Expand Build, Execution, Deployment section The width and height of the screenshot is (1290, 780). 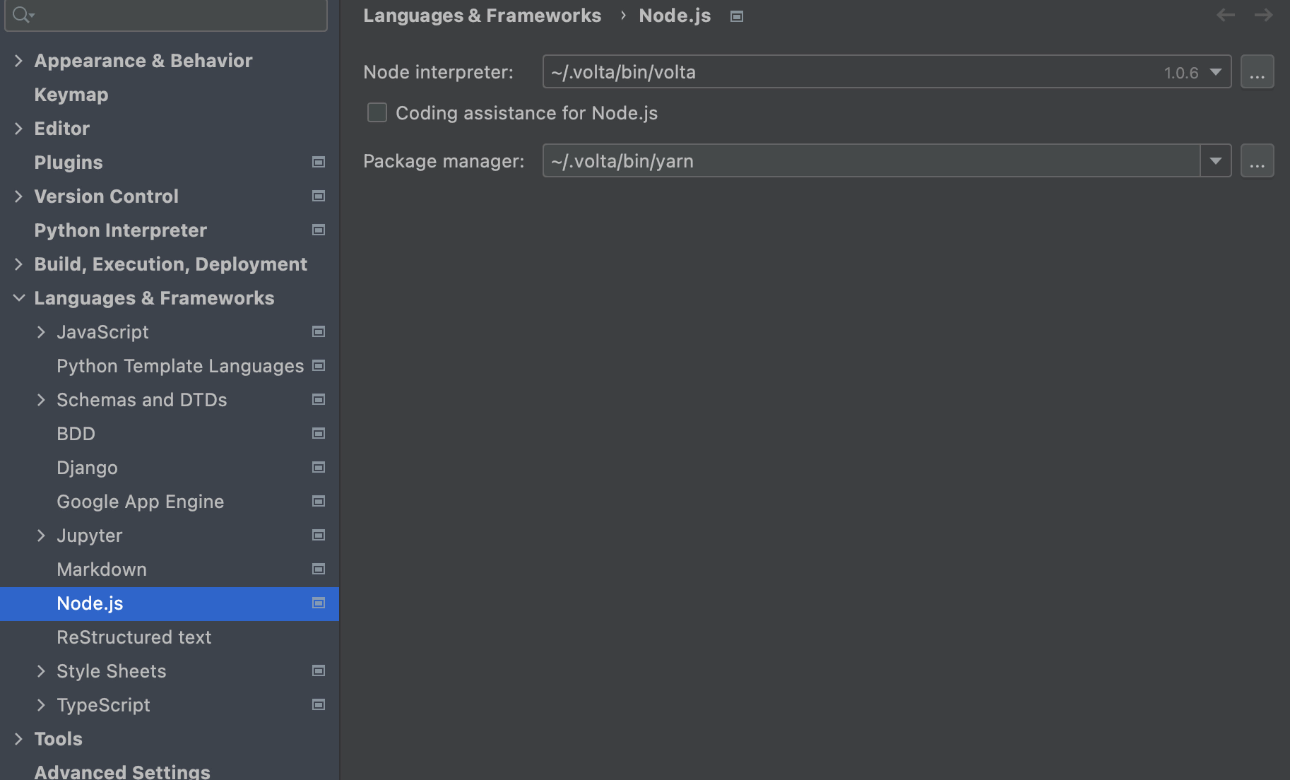18,264
